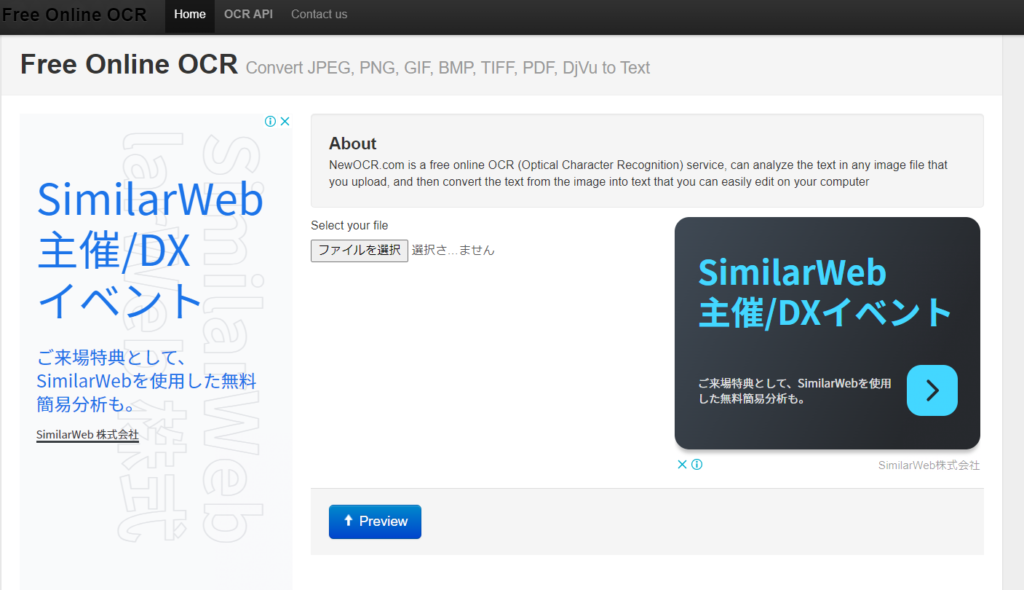Open ad info icon on left banner
The width and height of the screenshot is (1024, 590).
coord(270,121)
